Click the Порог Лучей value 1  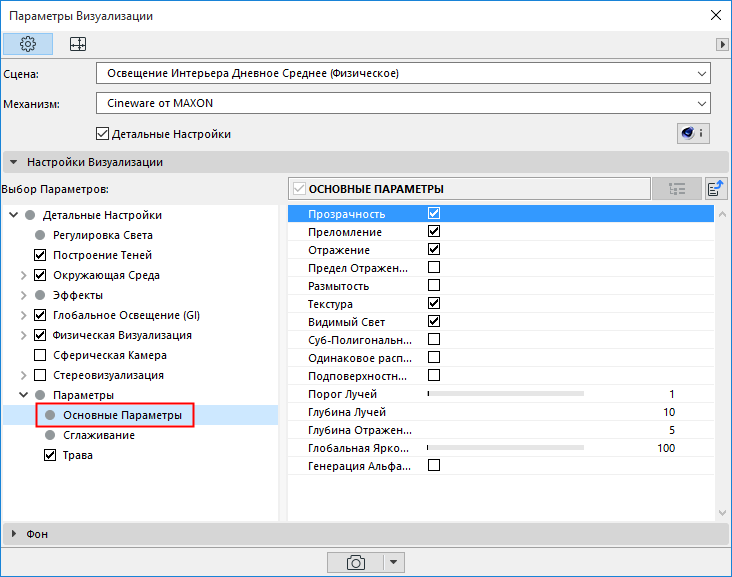[671, 394]
